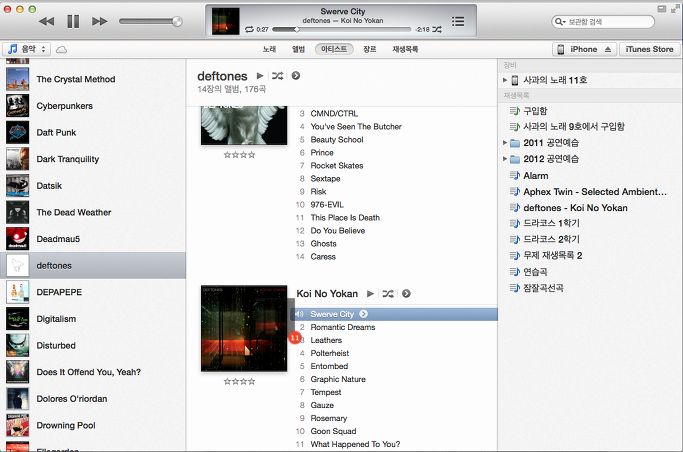The width and height of the screenshot is (683, 452).
Task: Open the 드라코스 1학기 playlist
Action: click(551, 223)
